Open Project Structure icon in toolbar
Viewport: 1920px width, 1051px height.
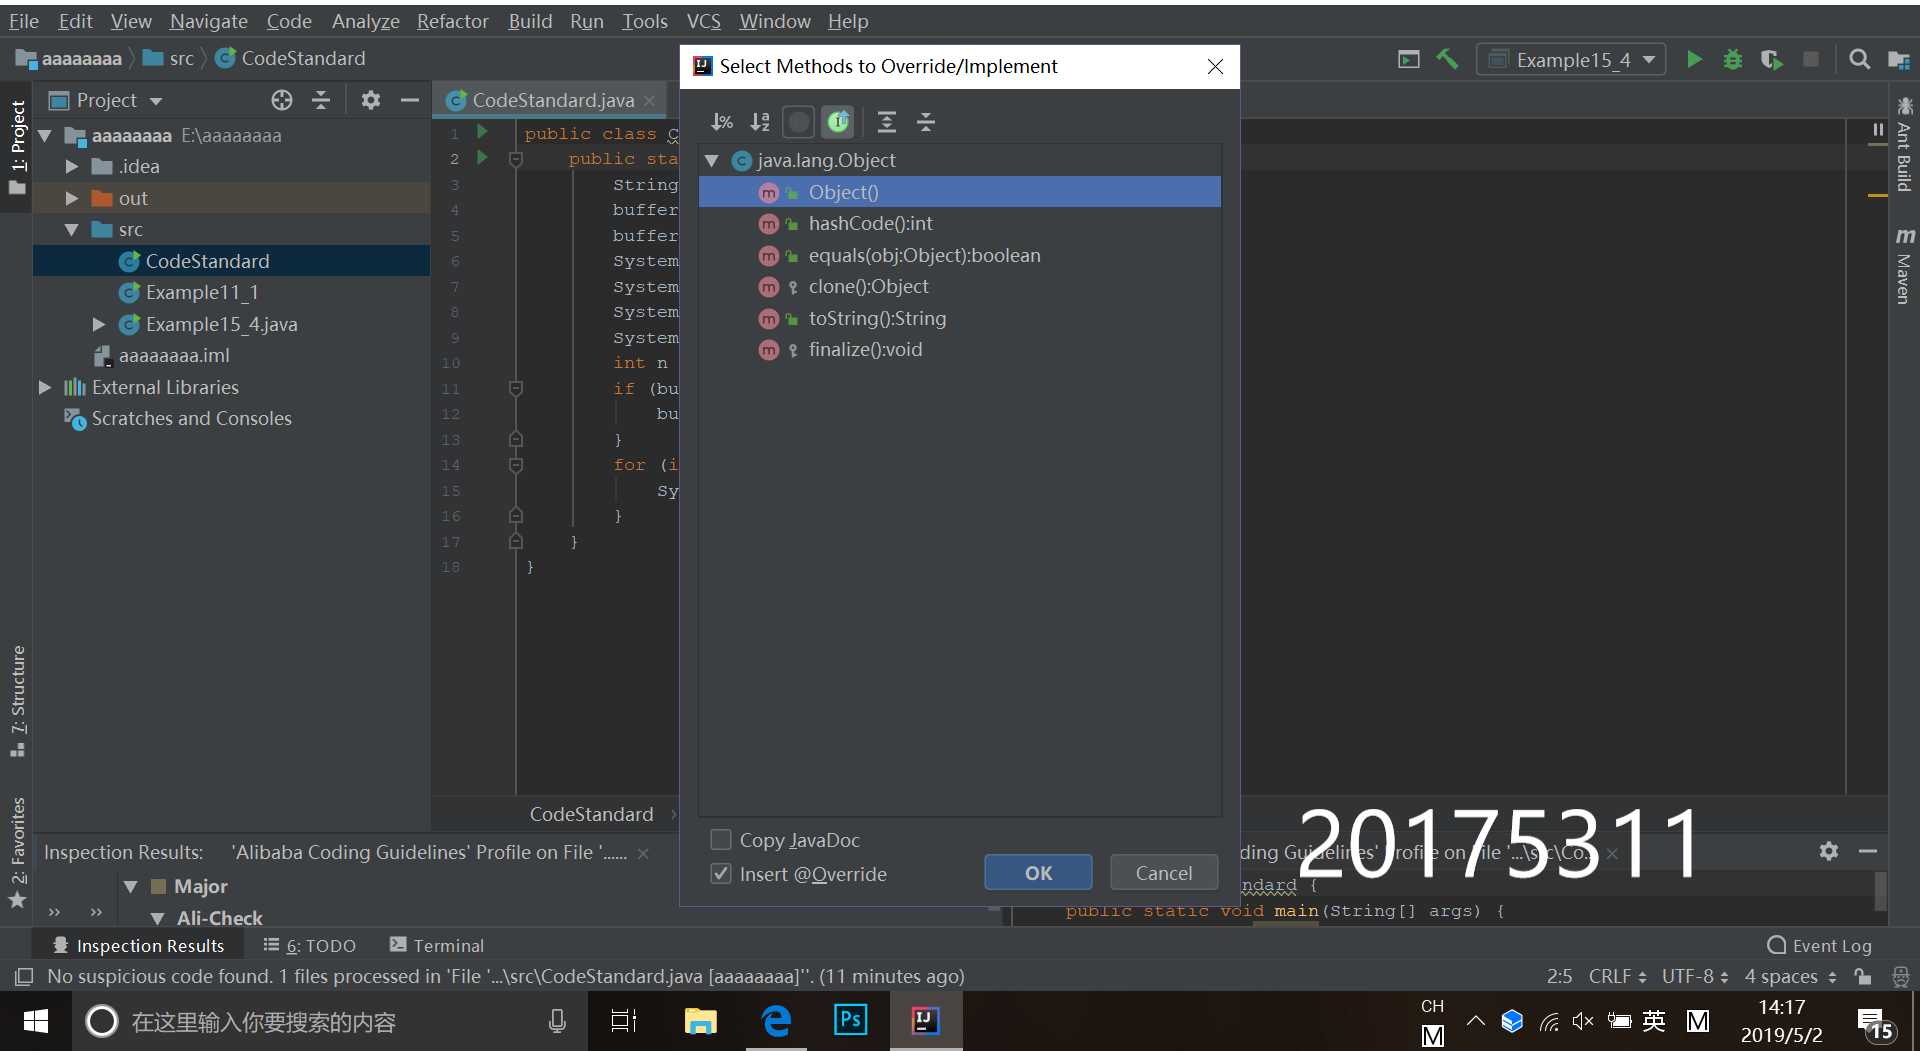tap(1898, 60)
